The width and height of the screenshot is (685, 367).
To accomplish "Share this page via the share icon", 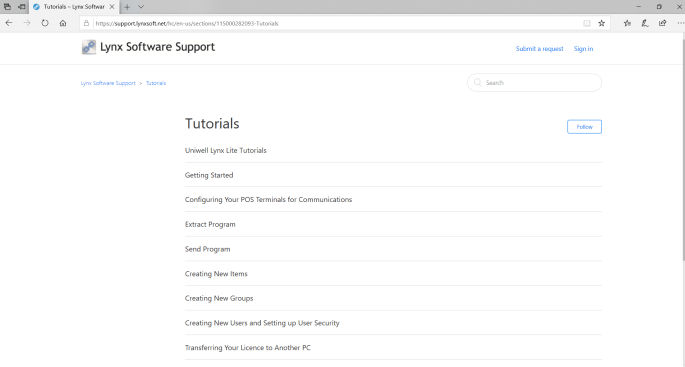I will (663, 23).
